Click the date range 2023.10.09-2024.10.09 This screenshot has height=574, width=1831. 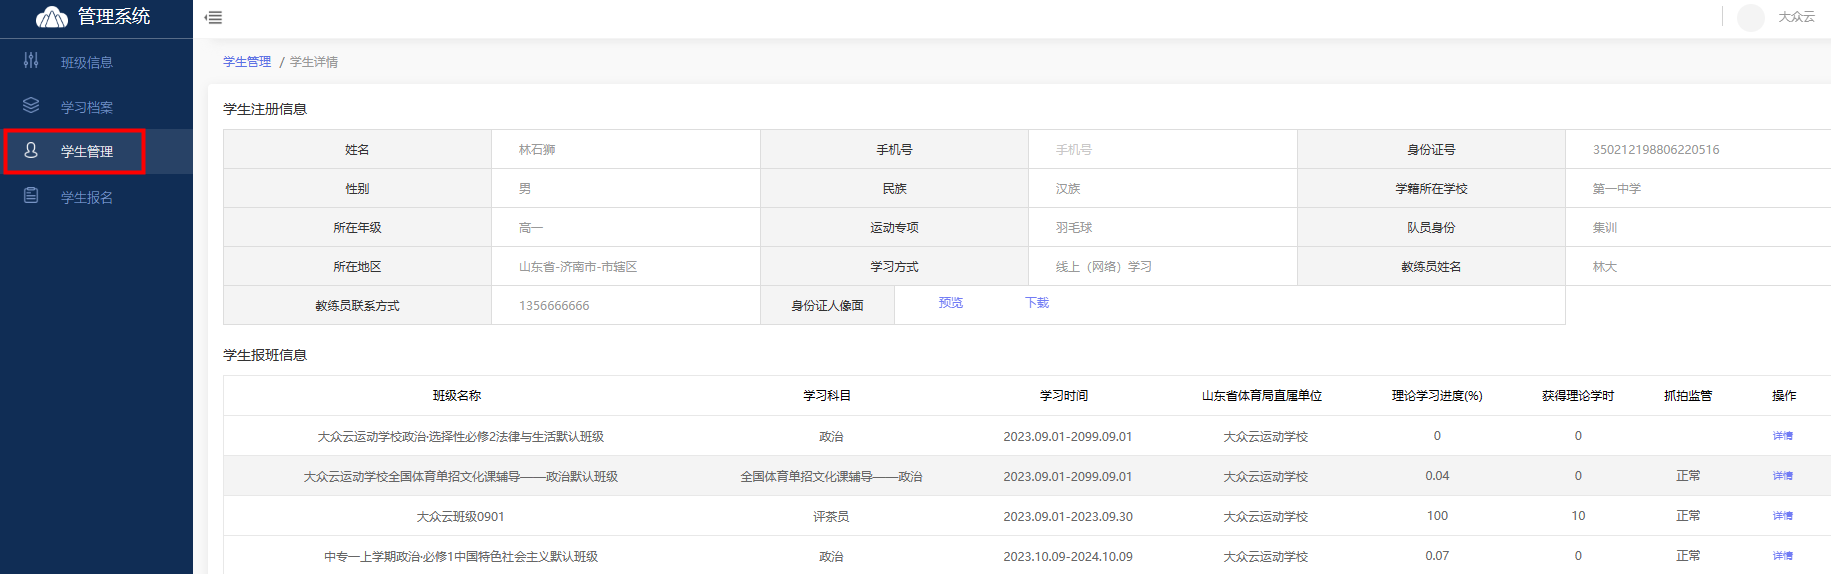tap(1068, 557)
